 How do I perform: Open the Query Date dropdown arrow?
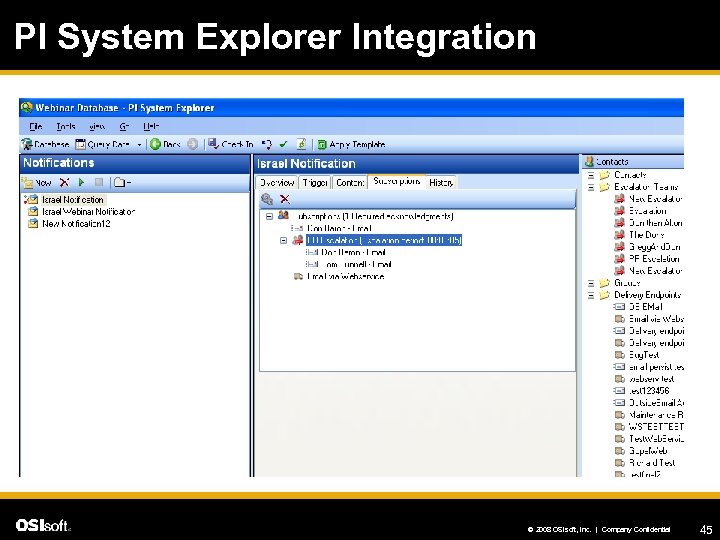(139, 145)
